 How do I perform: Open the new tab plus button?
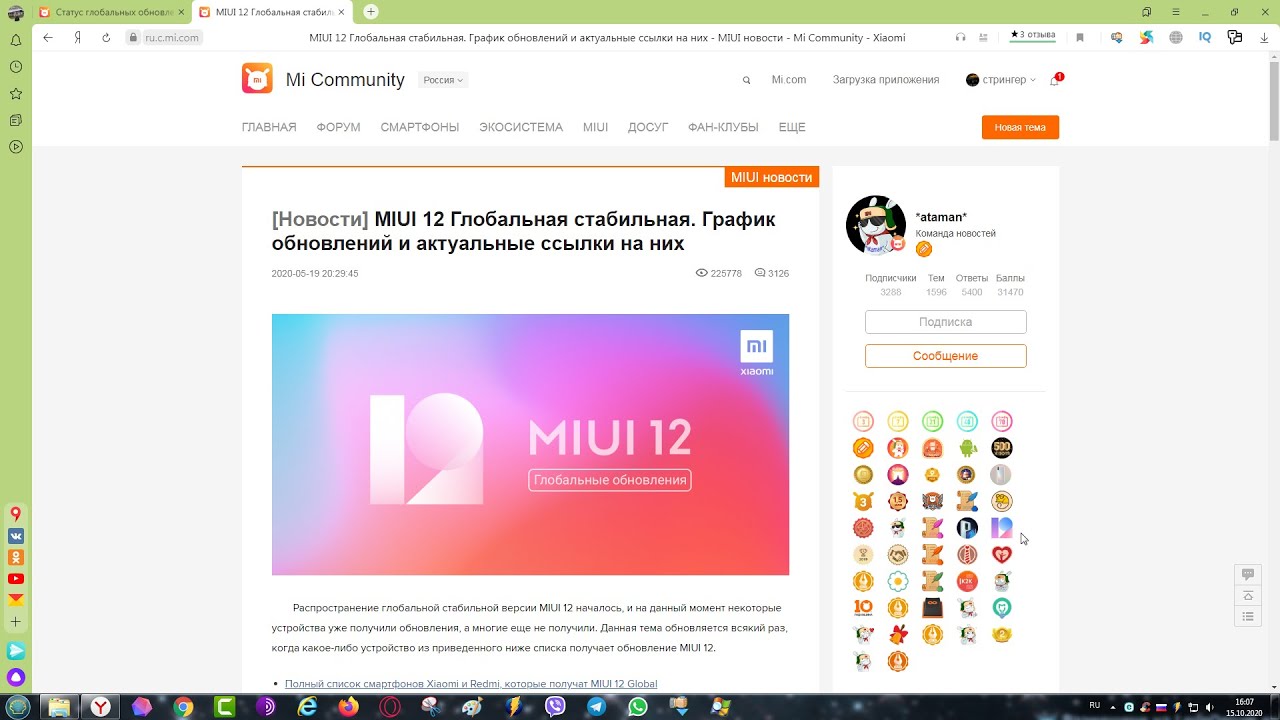[371, 12]
